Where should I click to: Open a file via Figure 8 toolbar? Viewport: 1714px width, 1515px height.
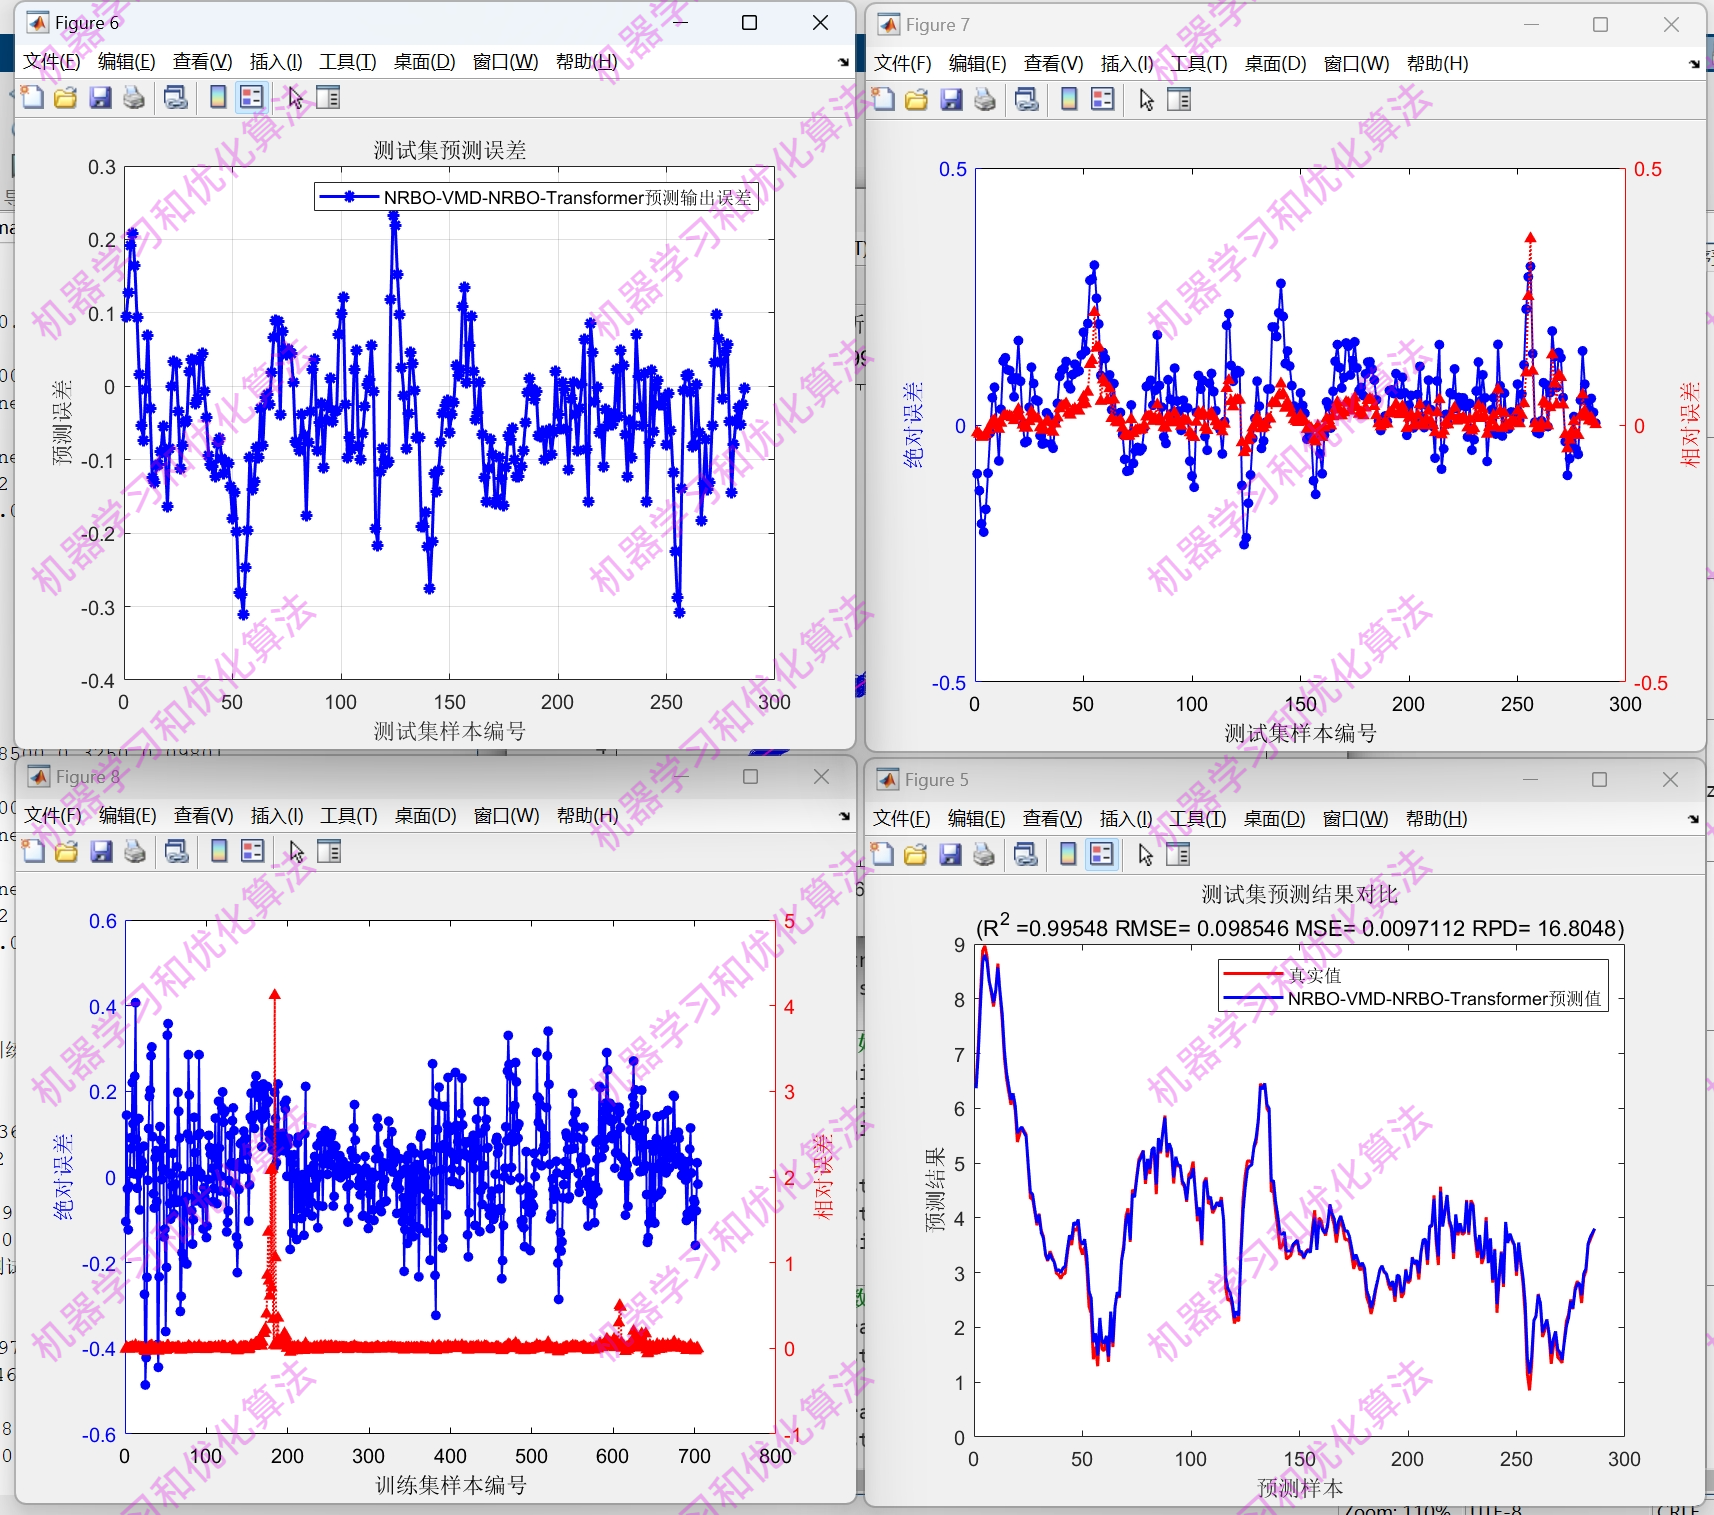coord(67,851)
